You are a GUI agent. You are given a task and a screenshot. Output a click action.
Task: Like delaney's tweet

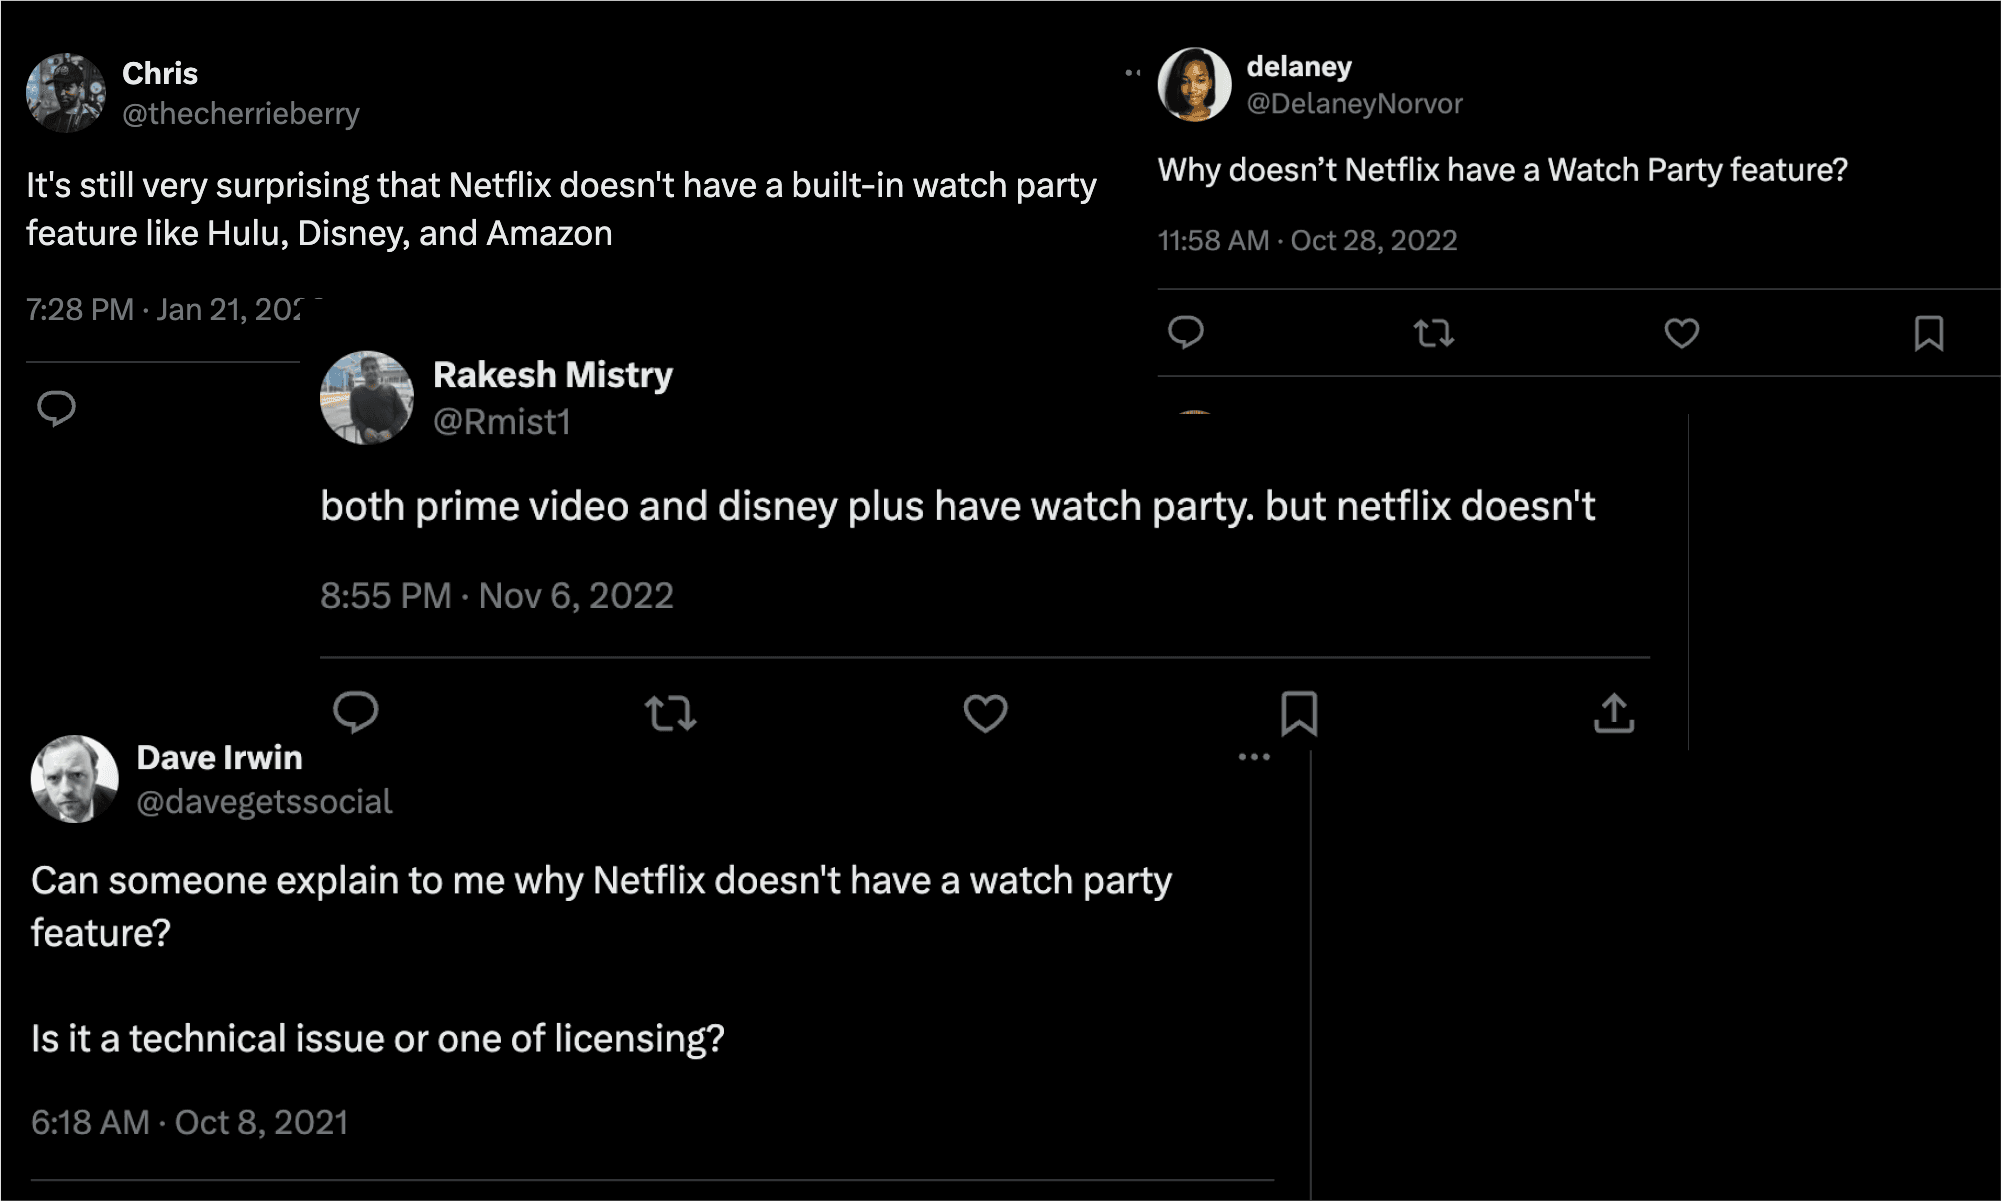[x=1681, y=333]
